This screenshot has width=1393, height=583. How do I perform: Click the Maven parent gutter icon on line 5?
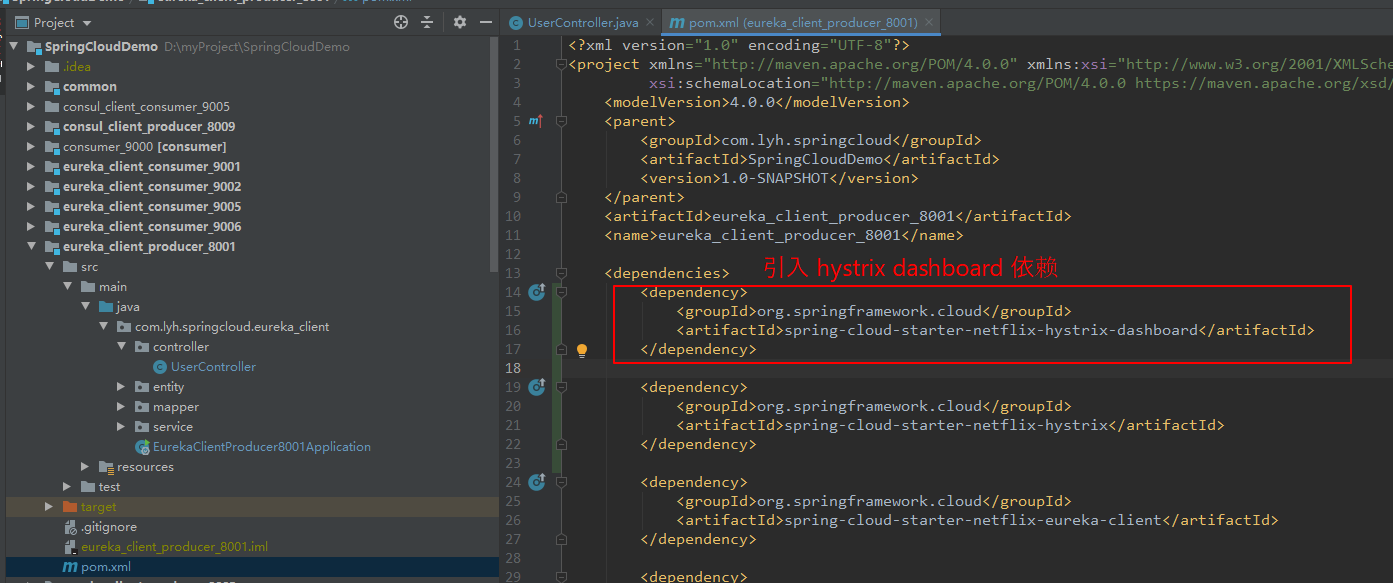(x=536, y=121)
